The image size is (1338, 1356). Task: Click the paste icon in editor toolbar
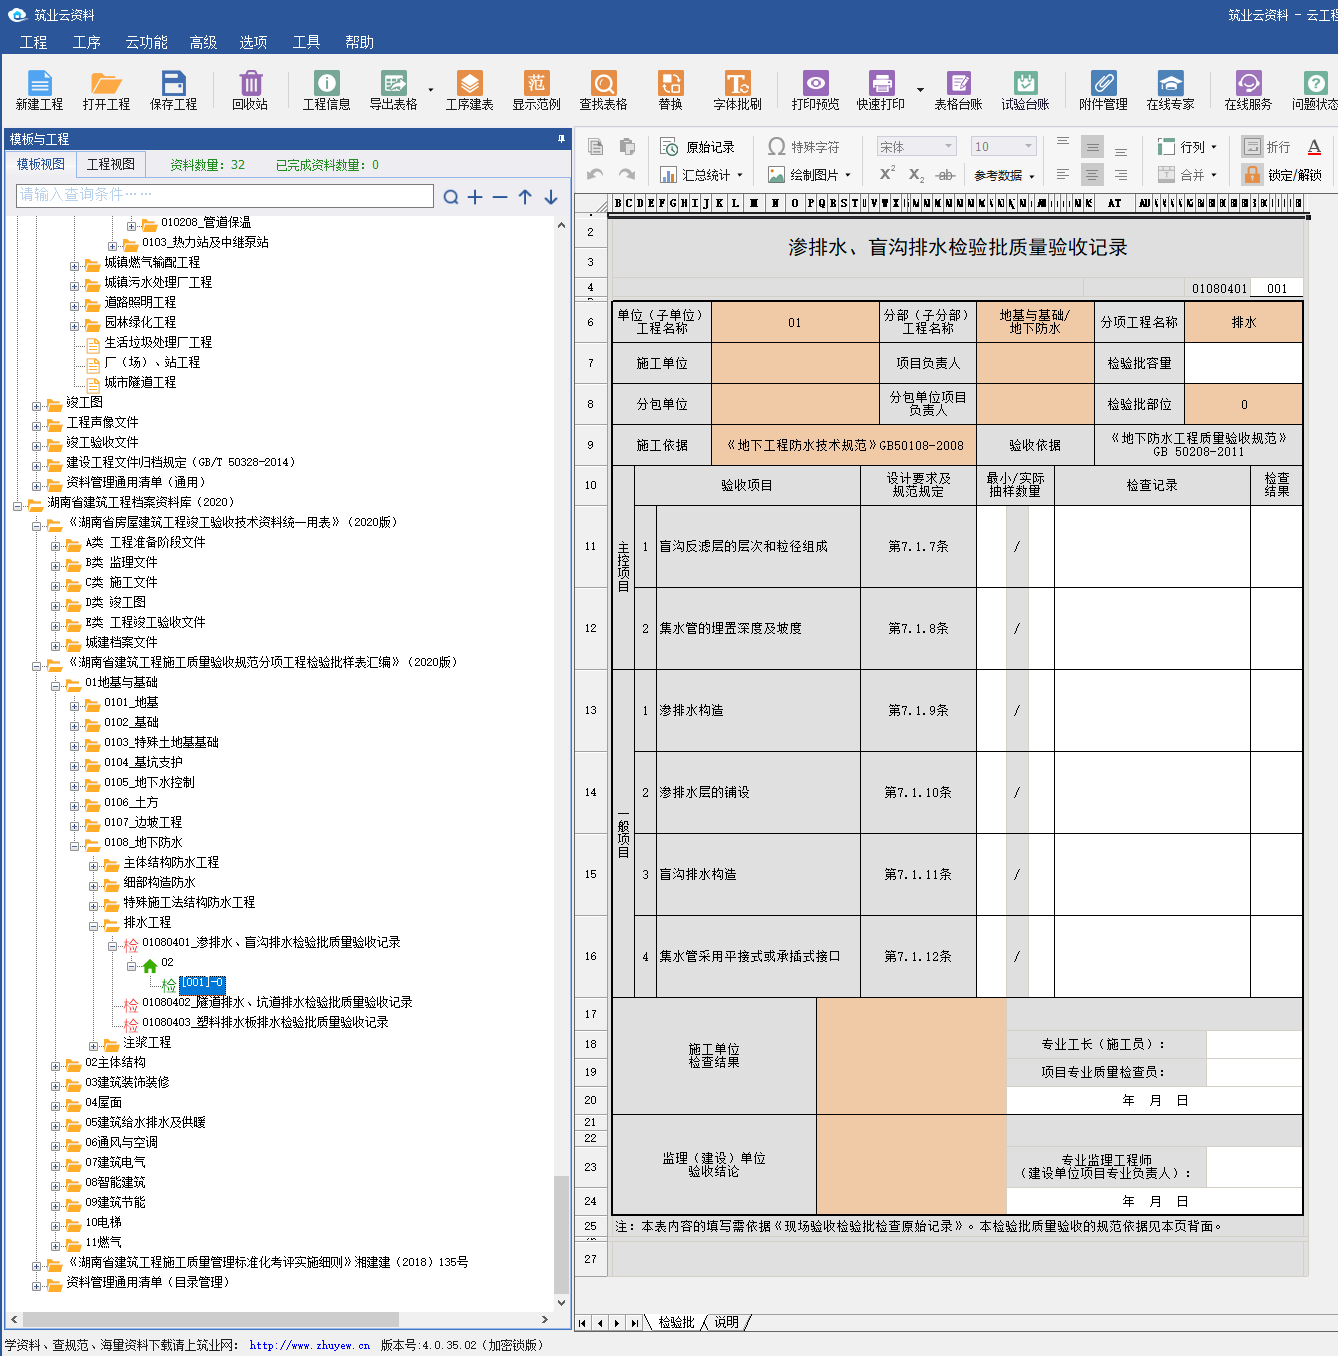coord(627,147)
